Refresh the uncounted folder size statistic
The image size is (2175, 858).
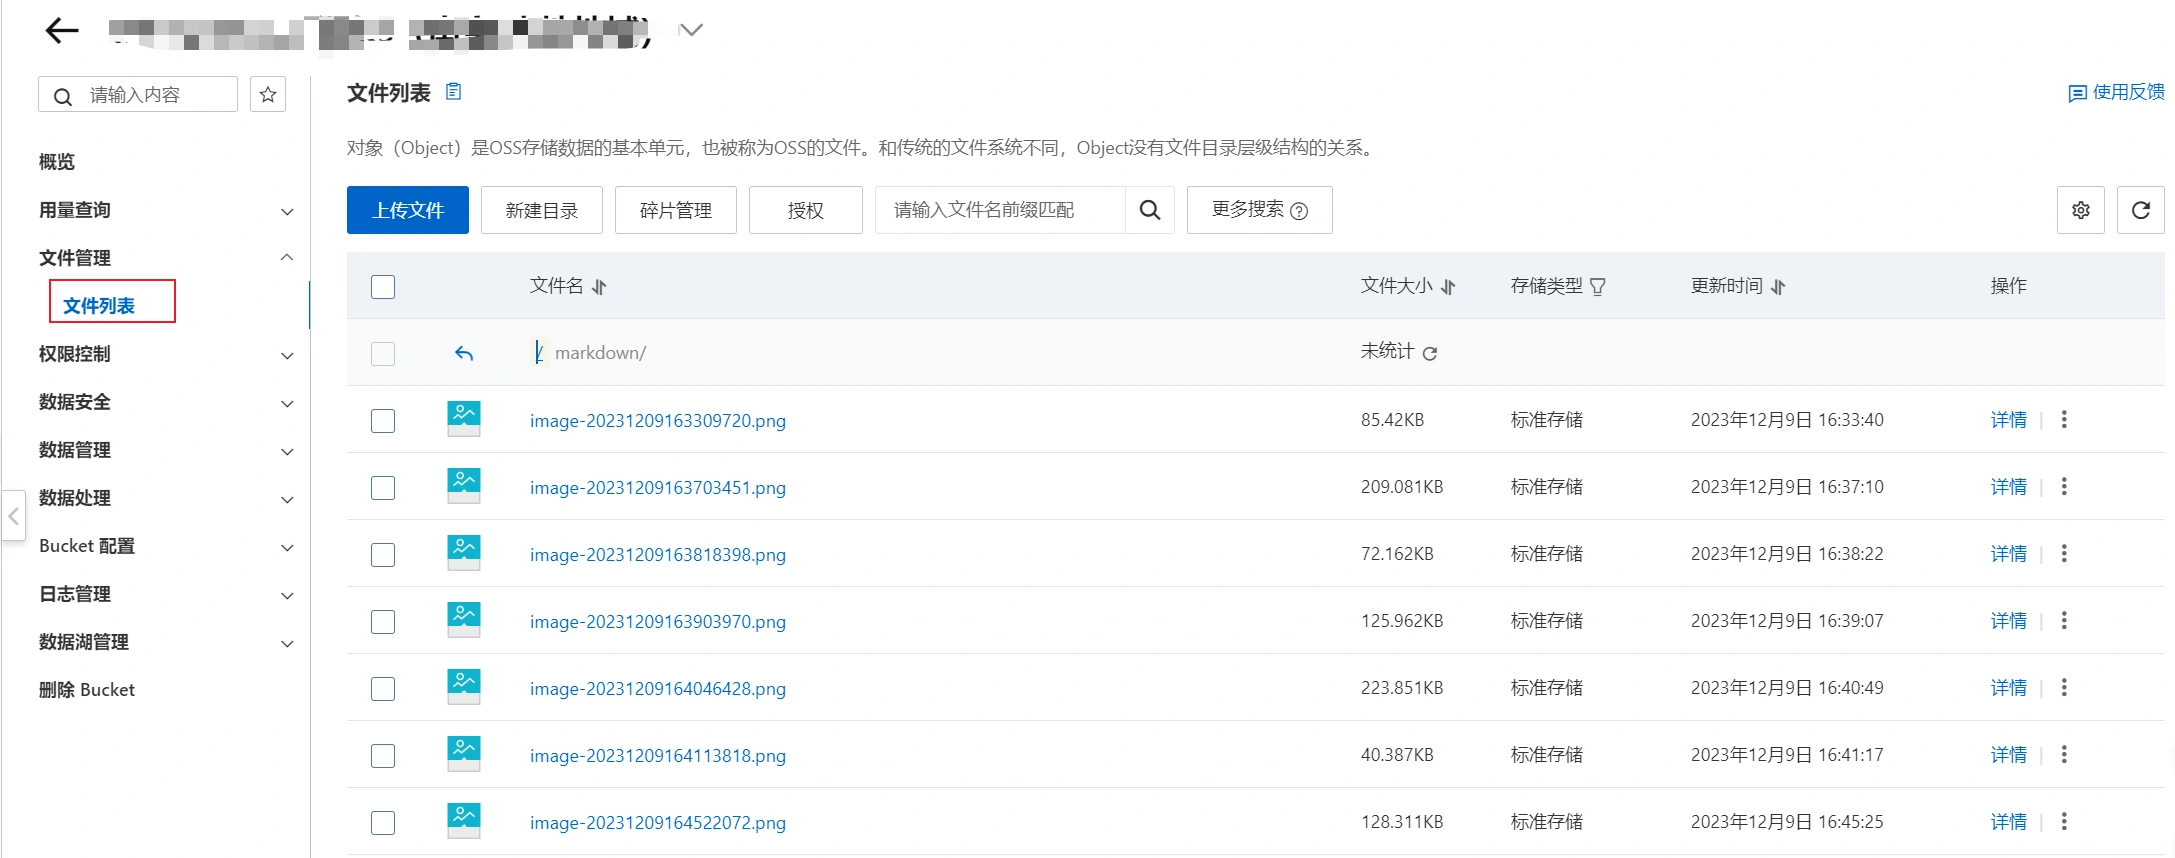point(1430,353)
